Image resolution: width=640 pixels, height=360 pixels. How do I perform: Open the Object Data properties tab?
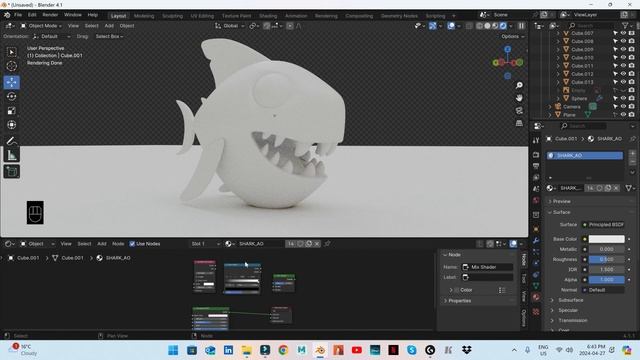tap(536, 285)
